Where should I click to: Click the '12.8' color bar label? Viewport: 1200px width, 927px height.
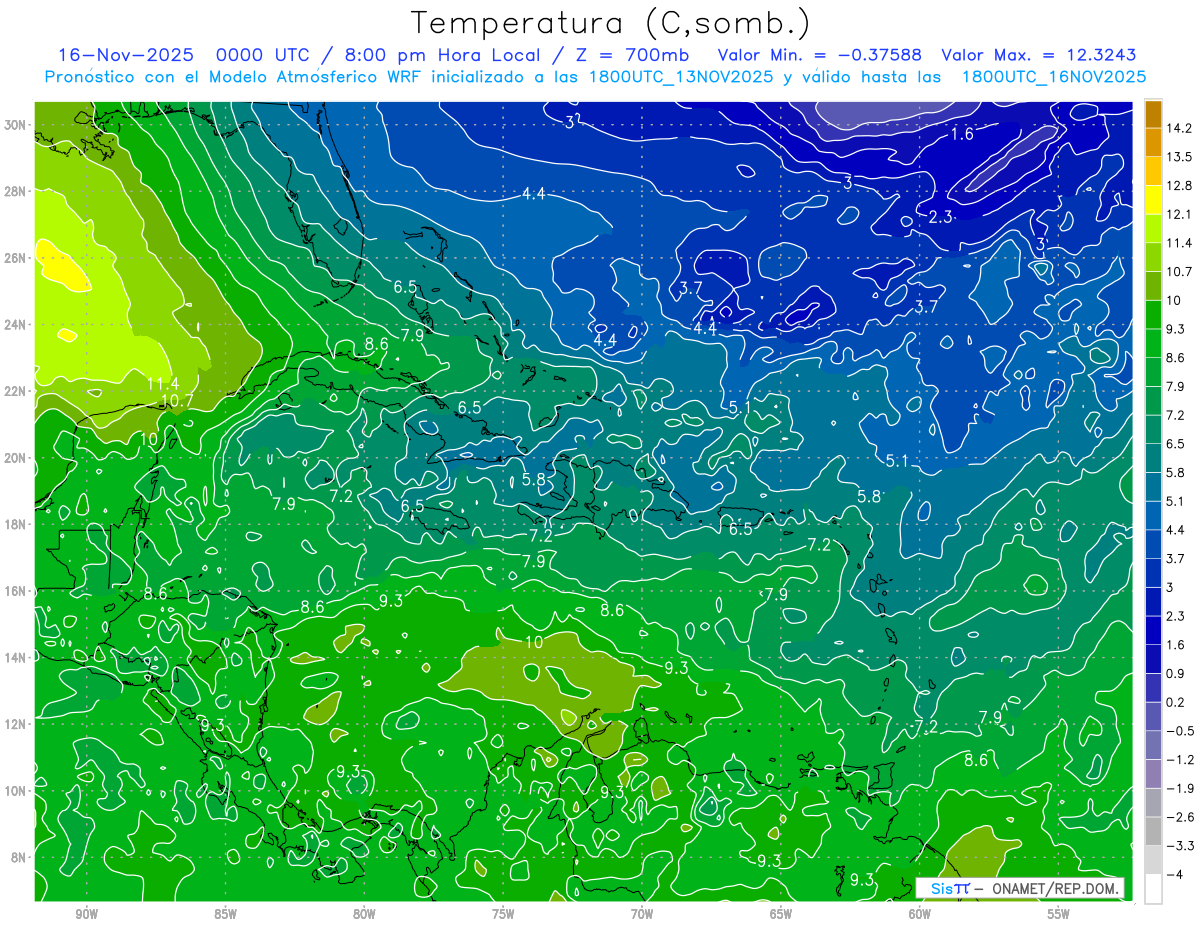[x=1181, y=186]
